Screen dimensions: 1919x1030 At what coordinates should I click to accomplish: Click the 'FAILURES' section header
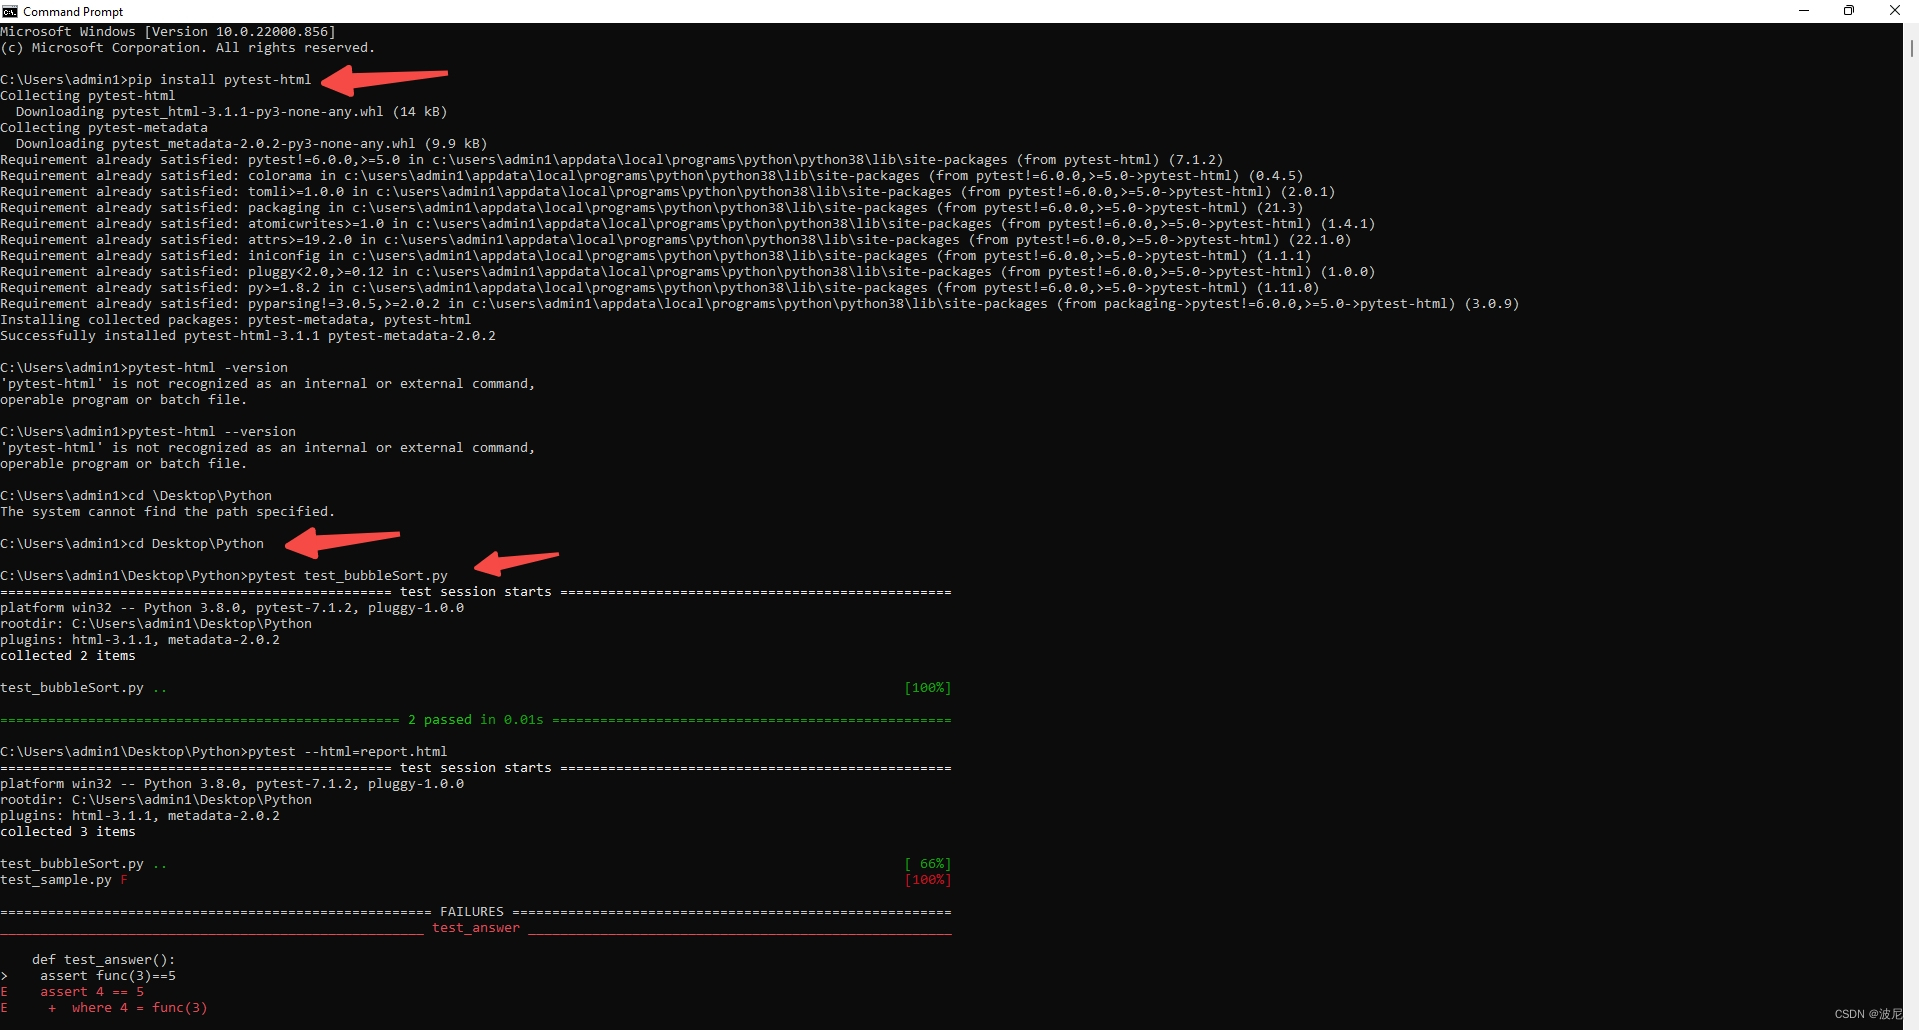[472, 912]
